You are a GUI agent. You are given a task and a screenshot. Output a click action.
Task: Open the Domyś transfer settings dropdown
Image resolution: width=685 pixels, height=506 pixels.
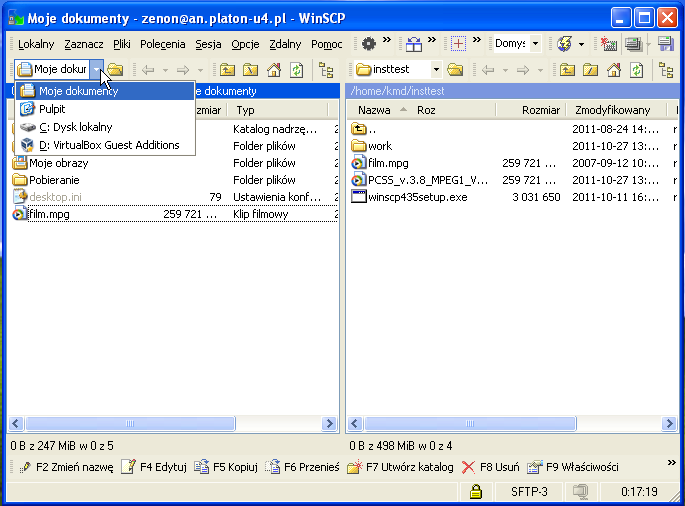click(x=535, y=44)
